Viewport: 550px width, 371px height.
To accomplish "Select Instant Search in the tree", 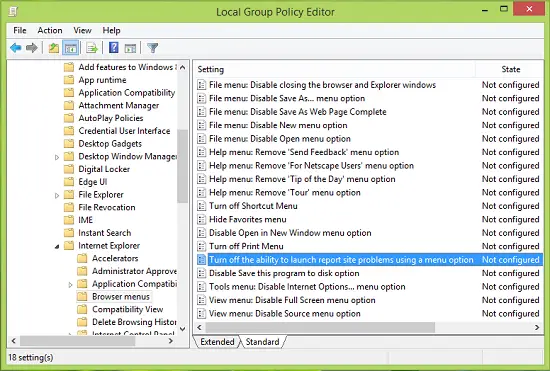I will 105,232.
